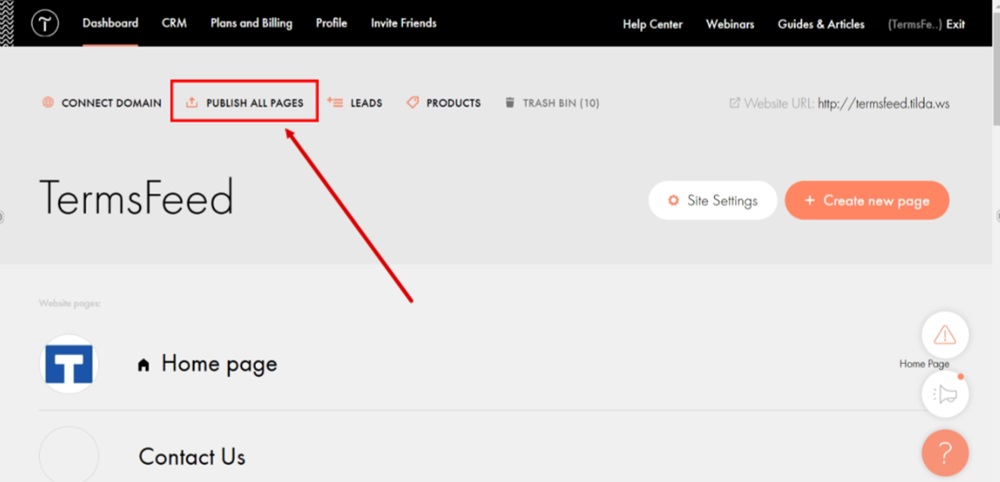This screenshot has height=482, width=1000.
Task: Go to Plans and Billing
Action: pos(251,24)
